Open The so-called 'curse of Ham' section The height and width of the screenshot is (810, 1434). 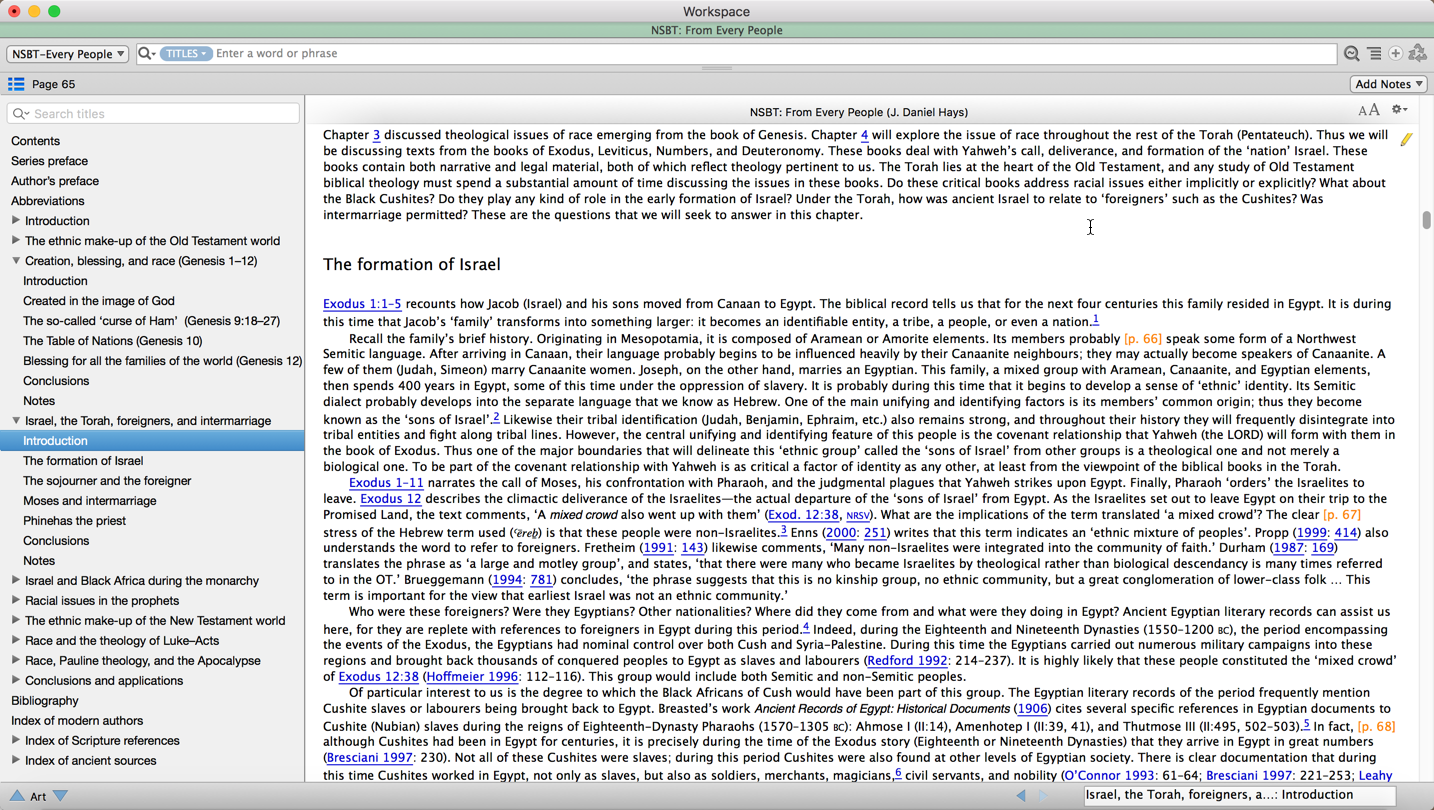coord(151,321)
